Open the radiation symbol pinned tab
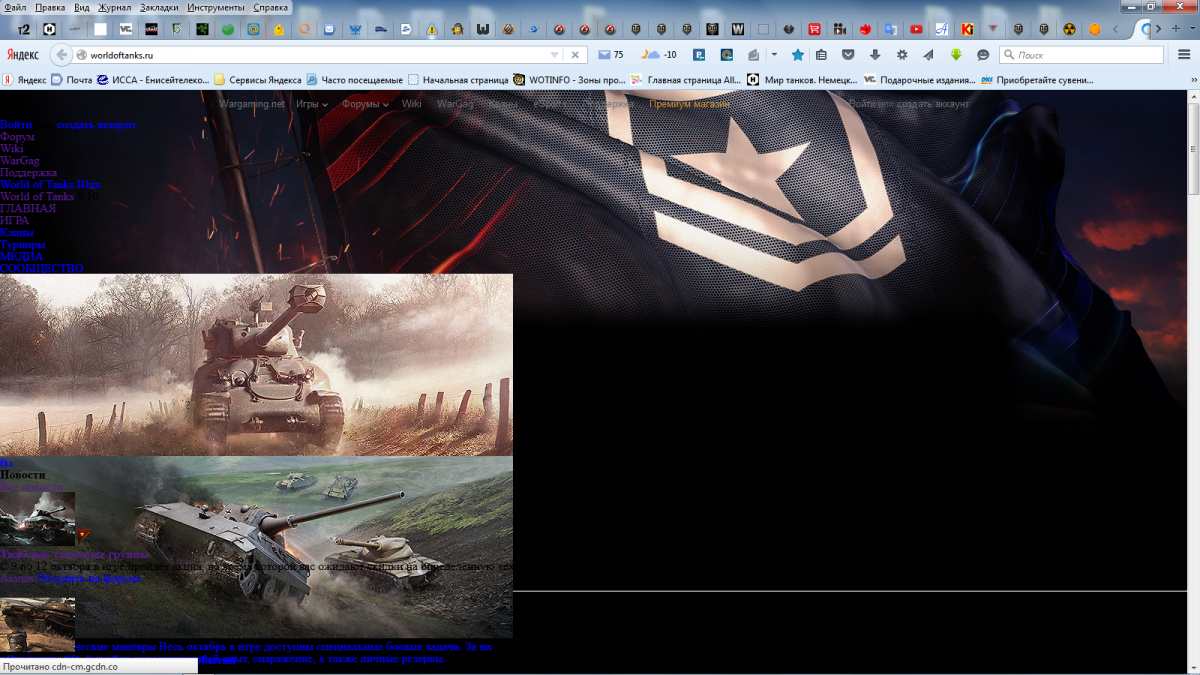This screenshot has height=675, width=1200. pos(1069,29)
